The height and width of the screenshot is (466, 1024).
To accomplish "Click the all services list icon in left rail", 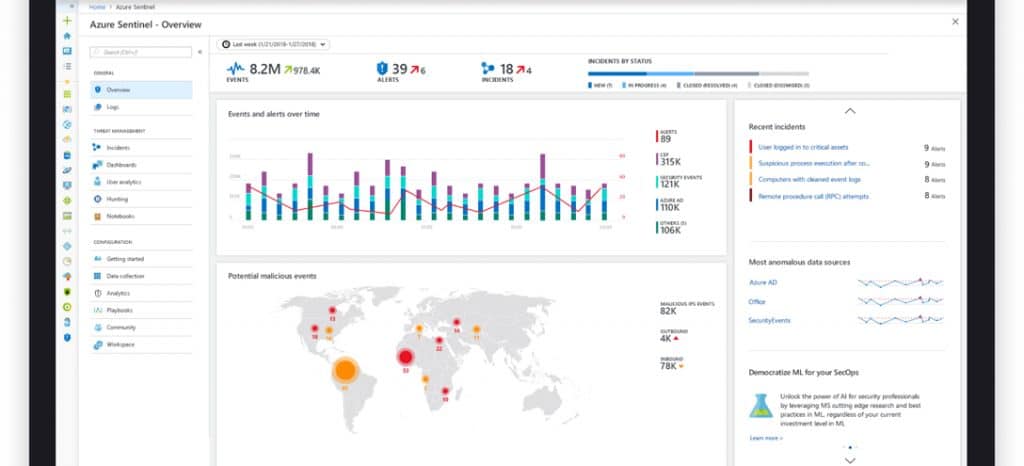I will pos(67,66).
